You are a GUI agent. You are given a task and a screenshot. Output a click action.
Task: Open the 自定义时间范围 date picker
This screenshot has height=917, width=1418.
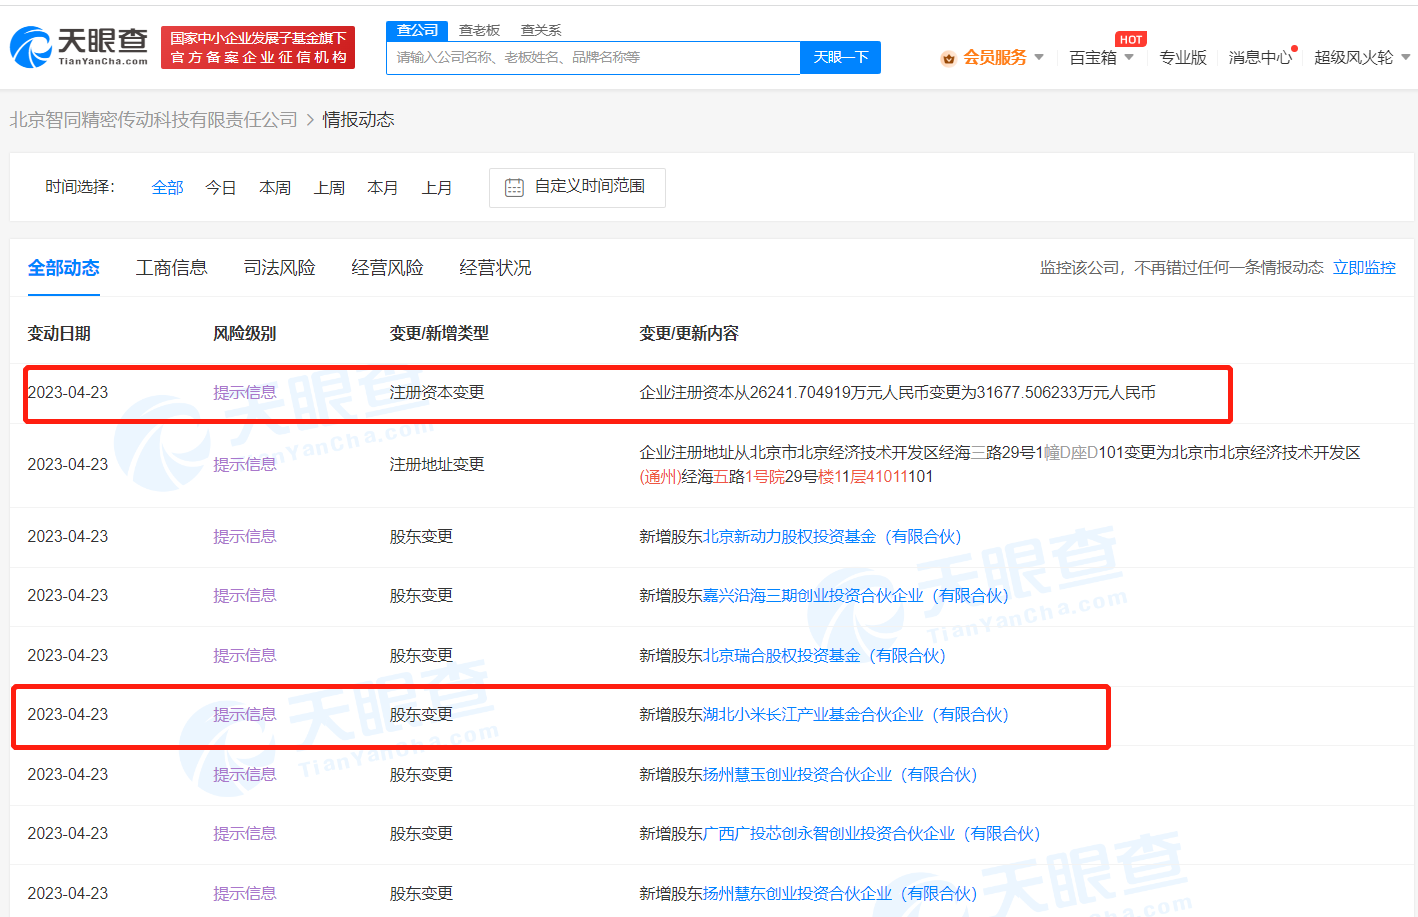[577, 187]
